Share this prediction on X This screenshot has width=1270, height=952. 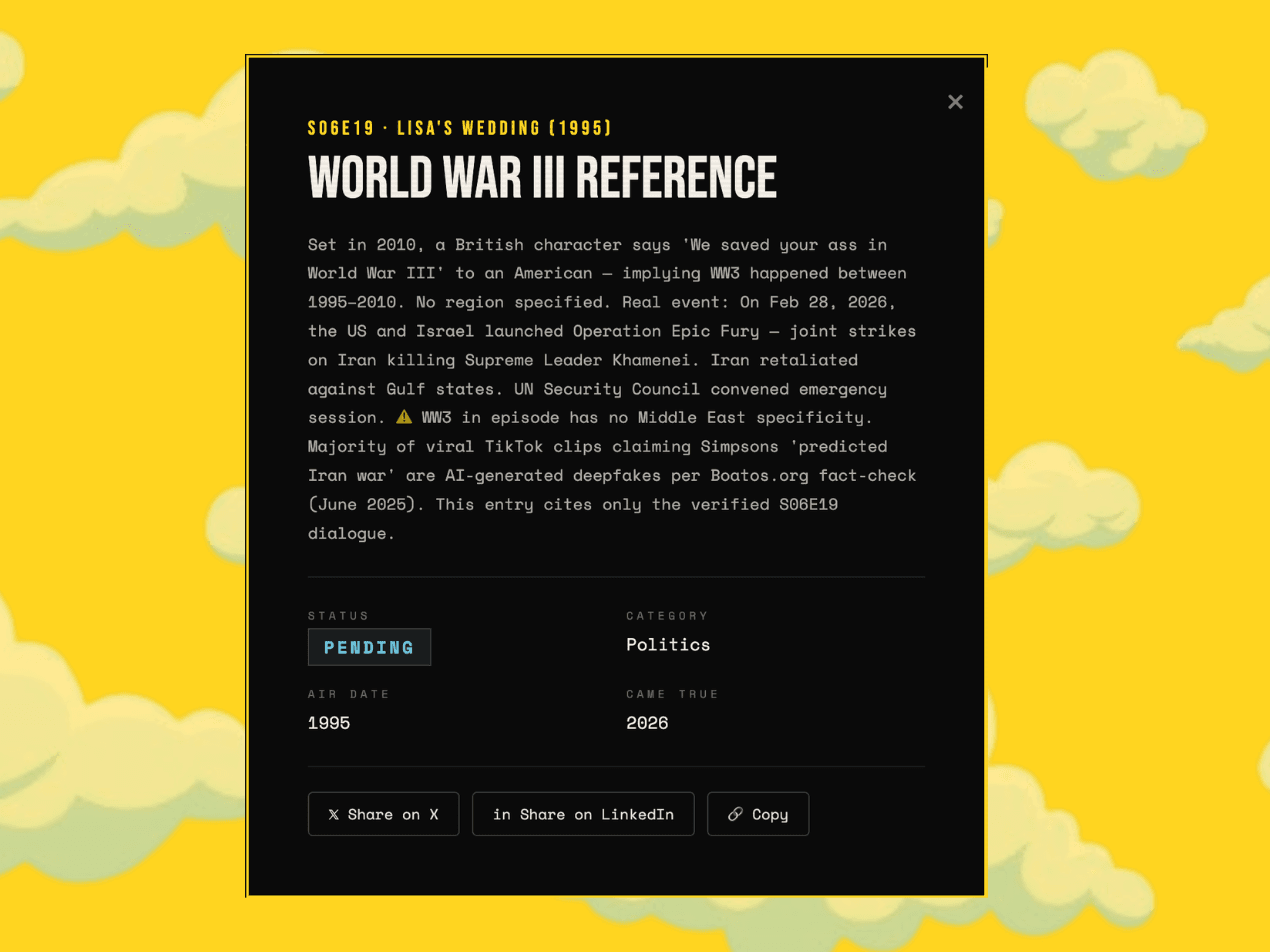click(x=383, y=814)
